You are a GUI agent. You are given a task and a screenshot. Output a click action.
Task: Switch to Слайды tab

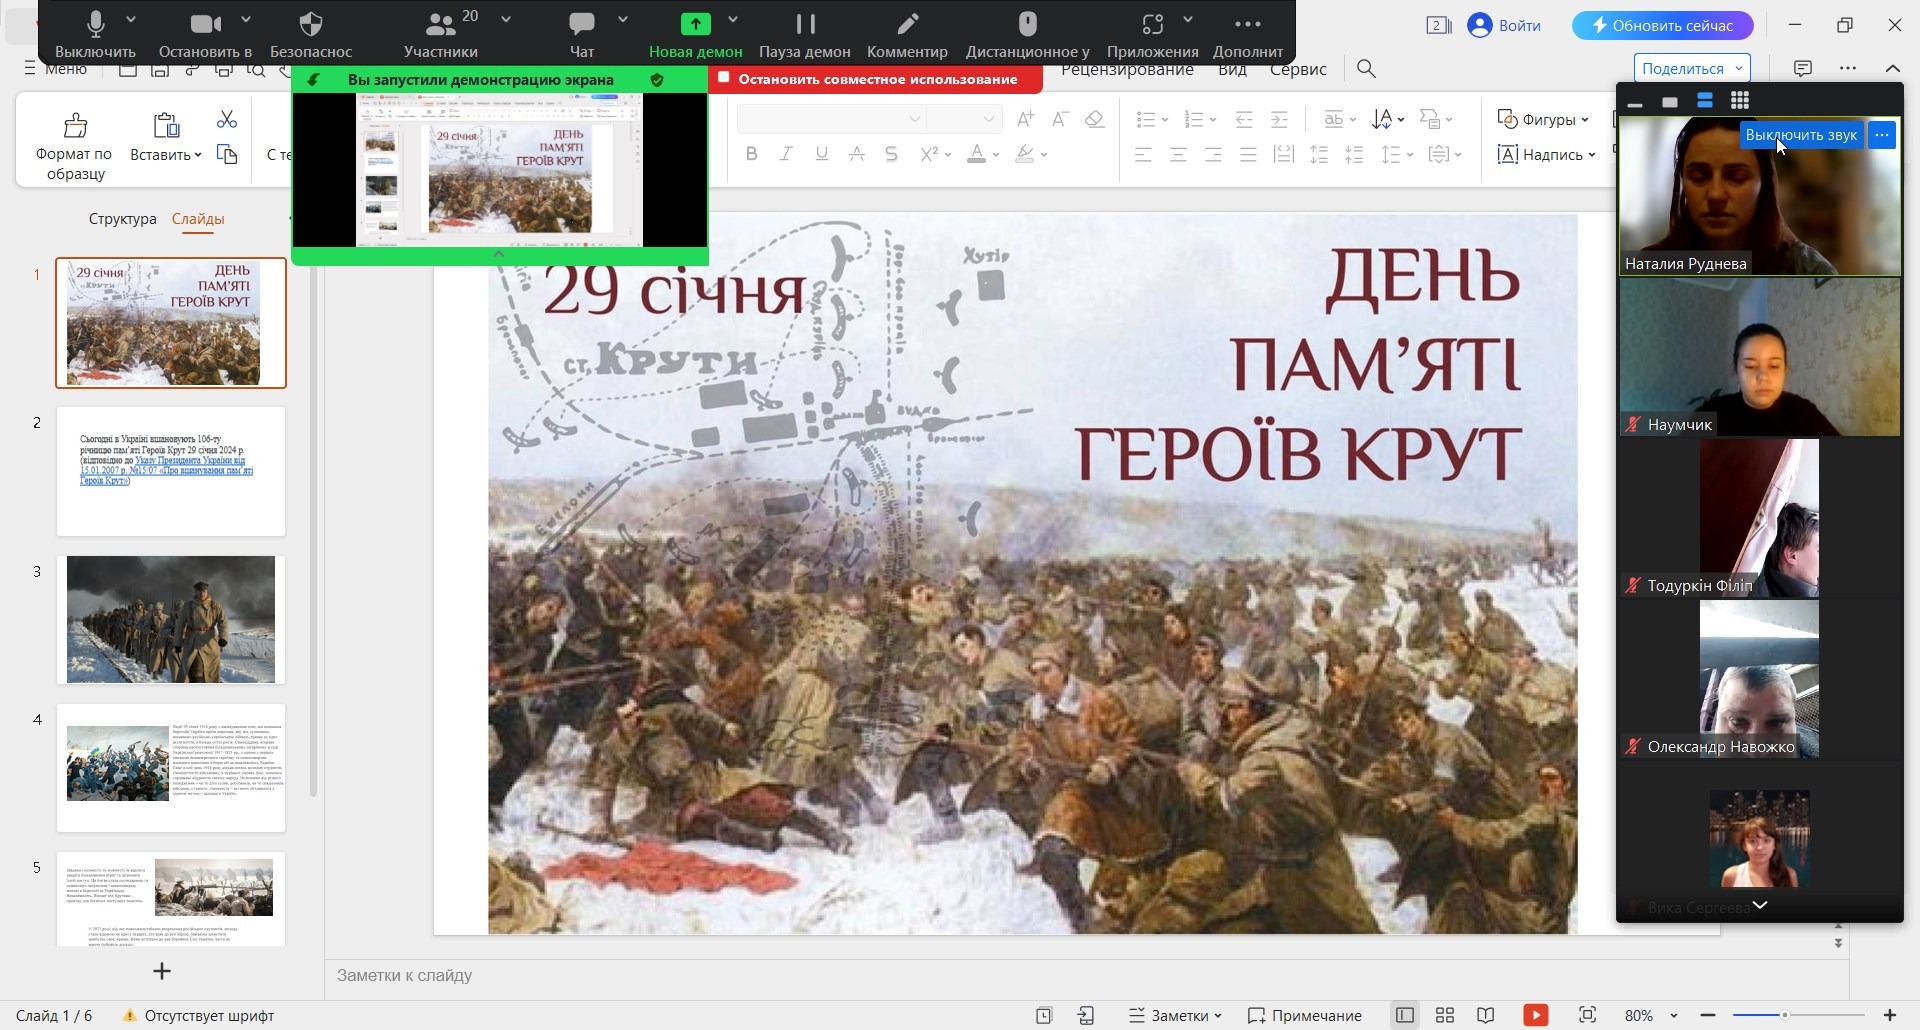(x=198, y=219)
